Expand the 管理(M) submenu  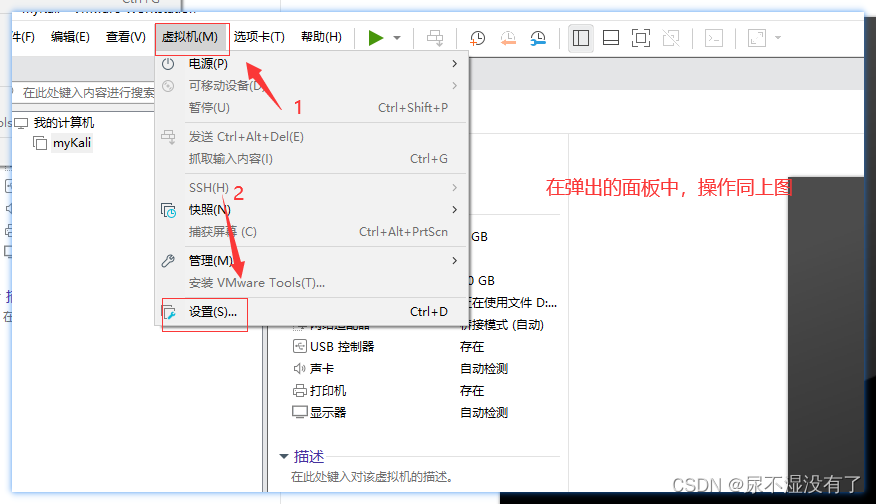click(312, 260)
